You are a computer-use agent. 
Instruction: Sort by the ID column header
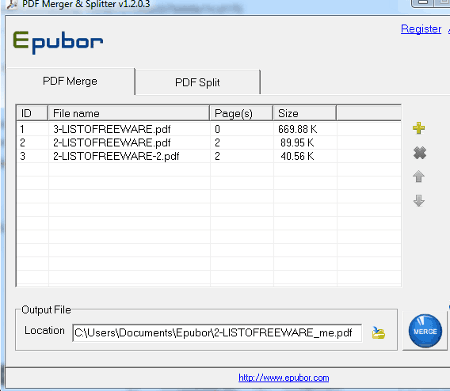(32, 113)
